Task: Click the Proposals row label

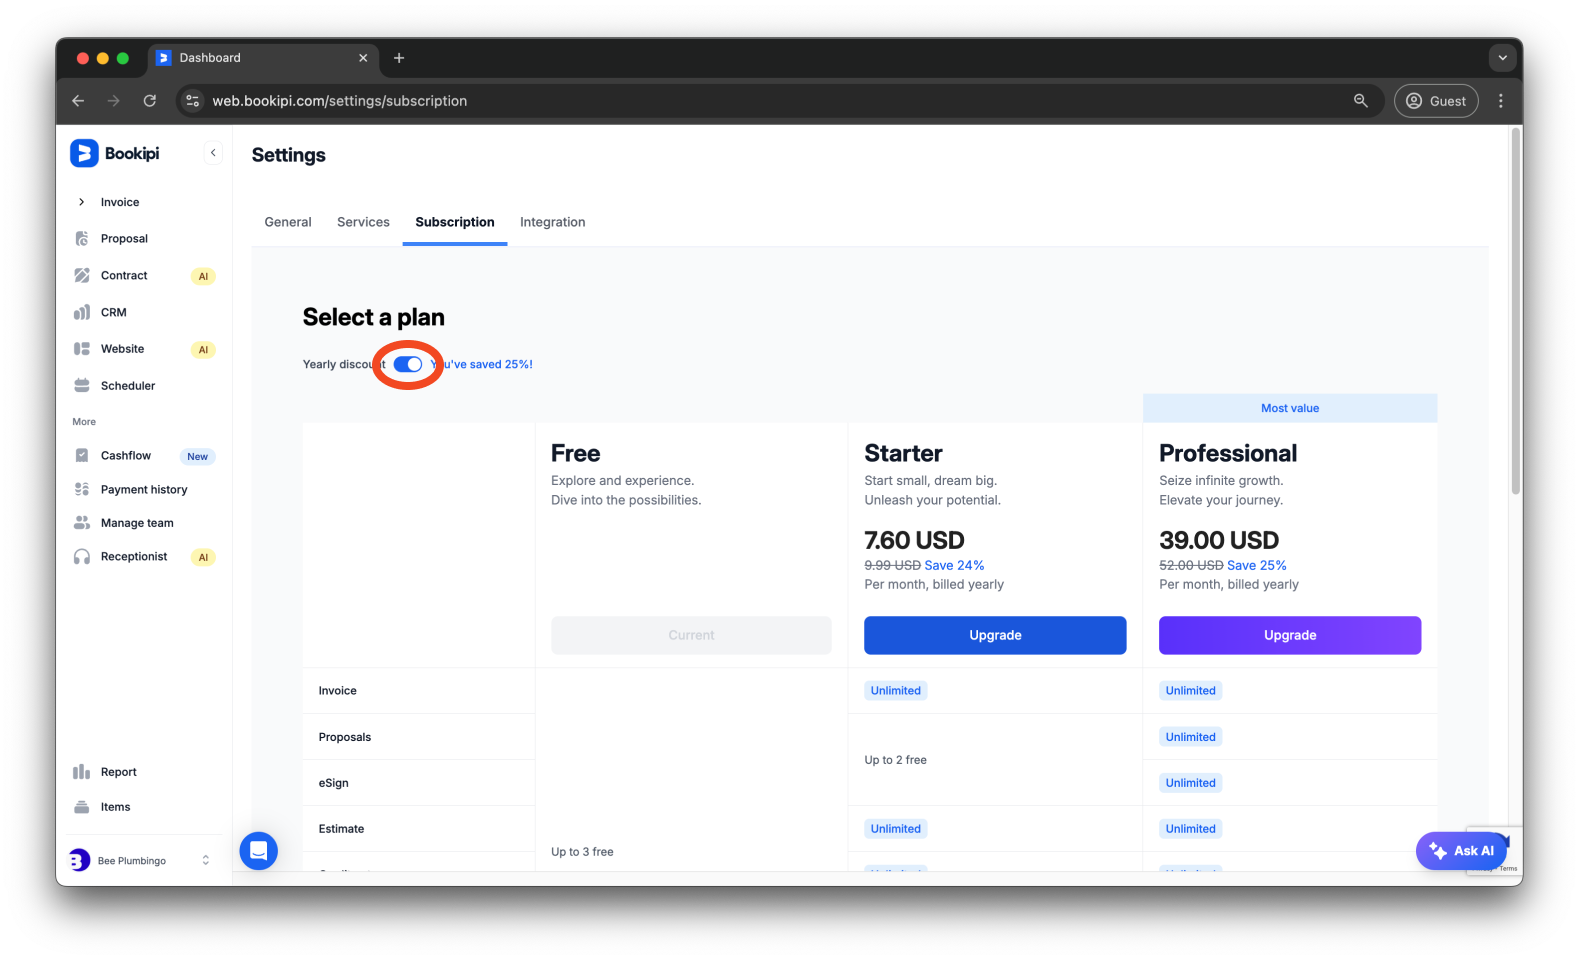Action: click(x=345, y=737)
